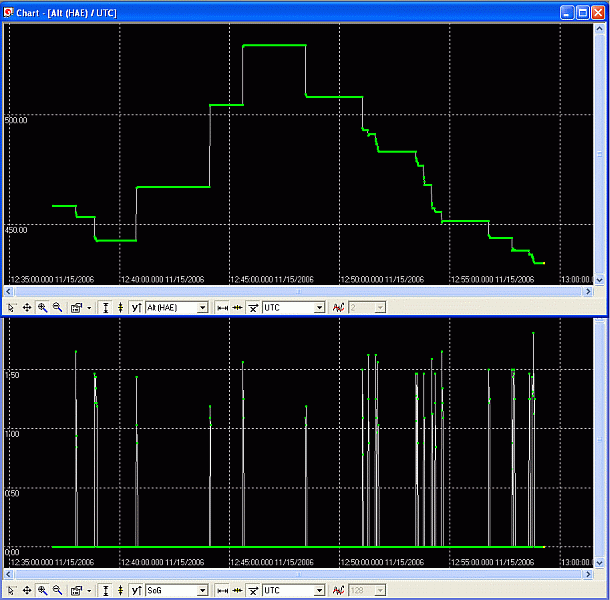Compress horizontal time scale in the Alt (HAE) toolbar
The height and width of the screenshot is (600, 610).
tap(237, 308)
